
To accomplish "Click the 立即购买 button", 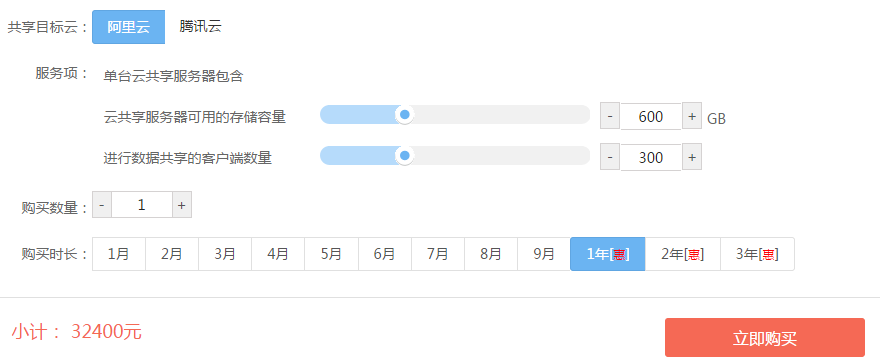I will 765,338.
